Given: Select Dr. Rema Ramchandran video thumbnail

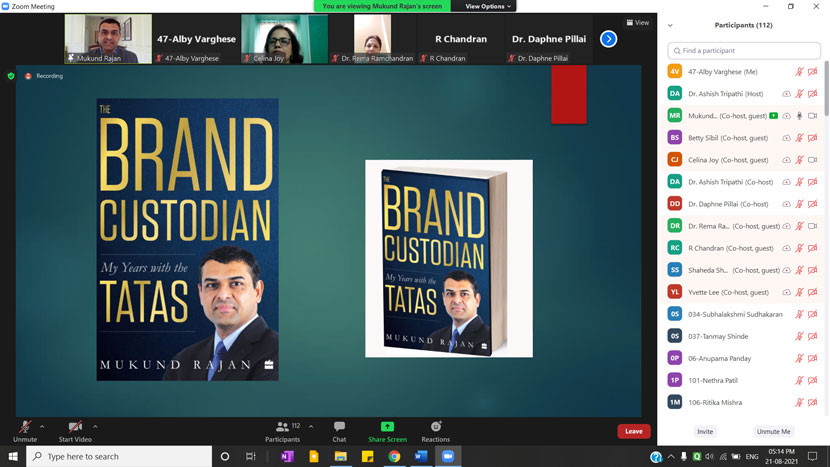Looking at the screenshot, I should 373,39.
